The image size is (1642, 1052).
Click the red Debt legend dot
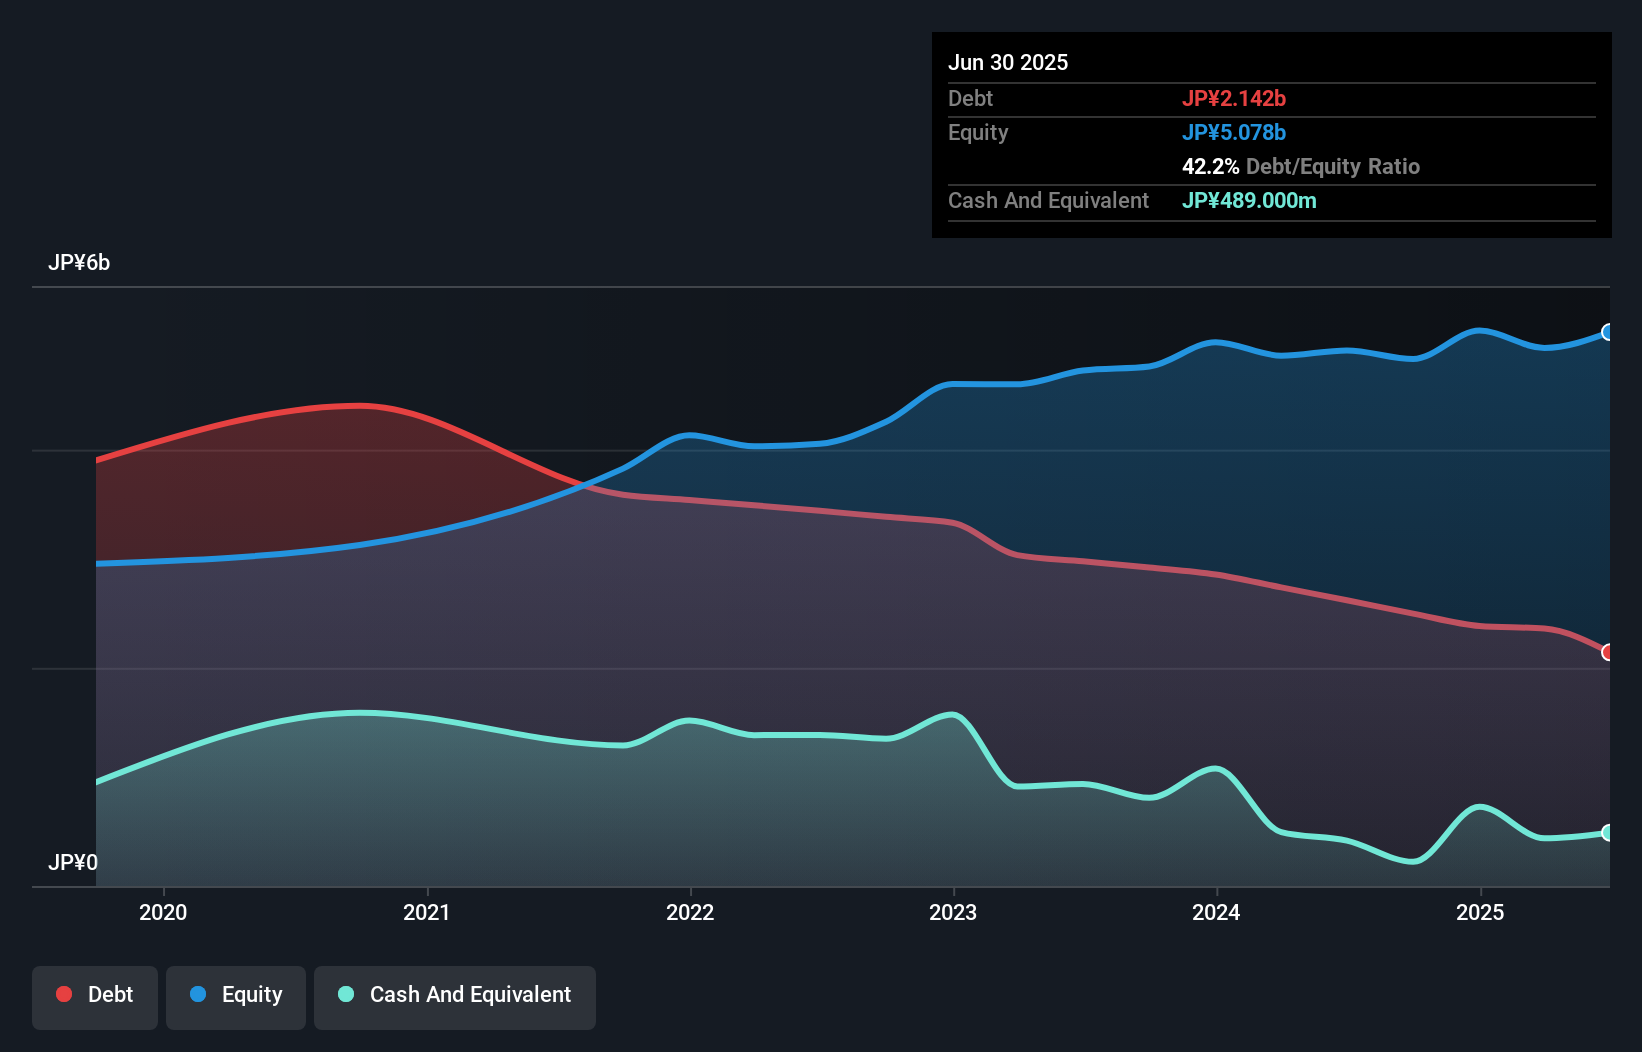(x=63, y=994)
